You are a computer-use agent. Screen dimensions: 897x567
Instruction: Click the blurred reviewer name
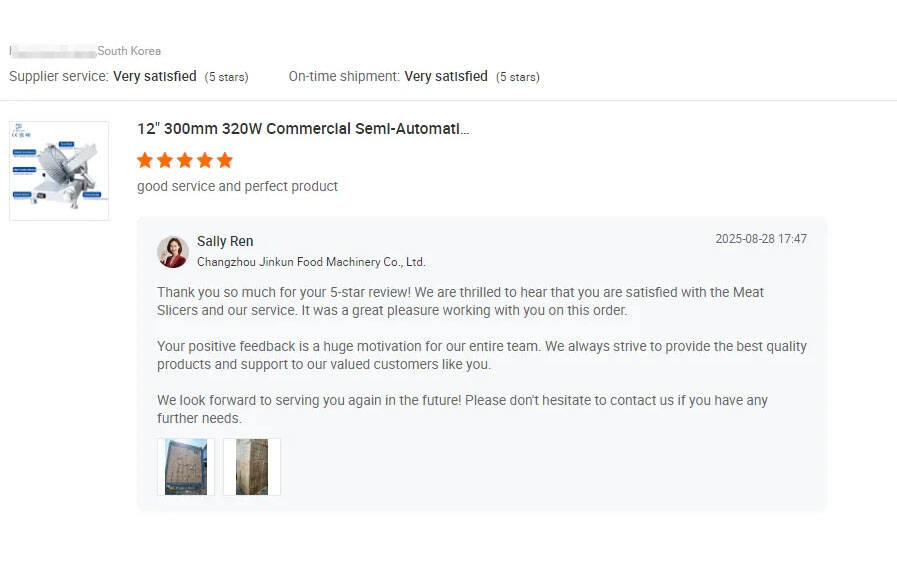tap(52, 51)
